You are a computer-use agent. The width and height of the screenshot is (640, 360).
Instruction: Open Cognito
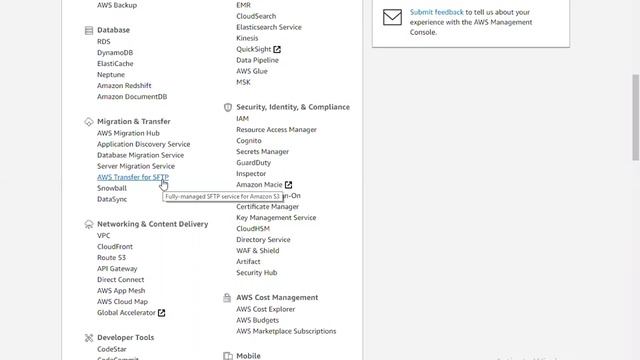click(x=249, y=141)
